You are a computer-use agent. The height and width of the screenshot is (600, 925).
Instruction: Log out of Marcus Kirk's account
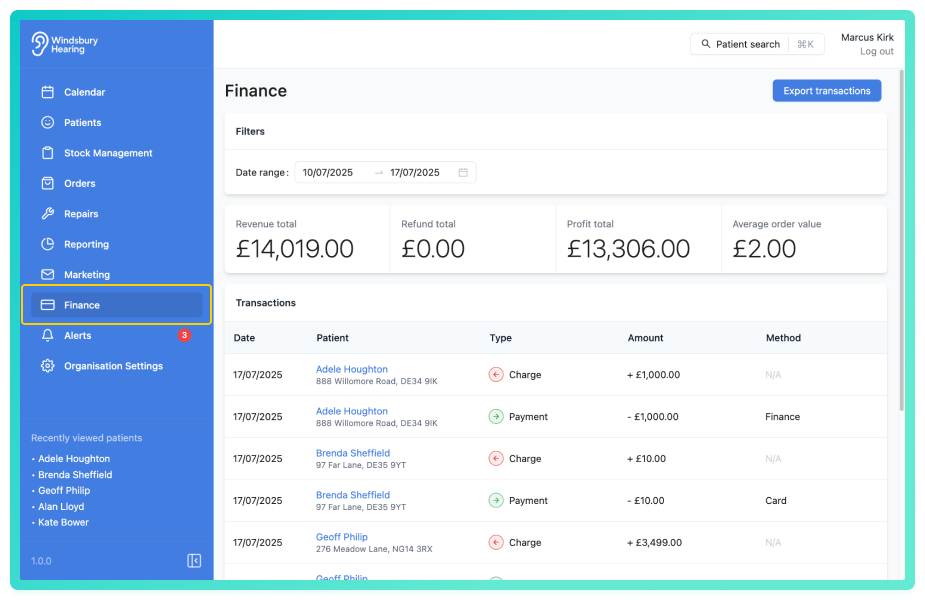pos(877,51)
